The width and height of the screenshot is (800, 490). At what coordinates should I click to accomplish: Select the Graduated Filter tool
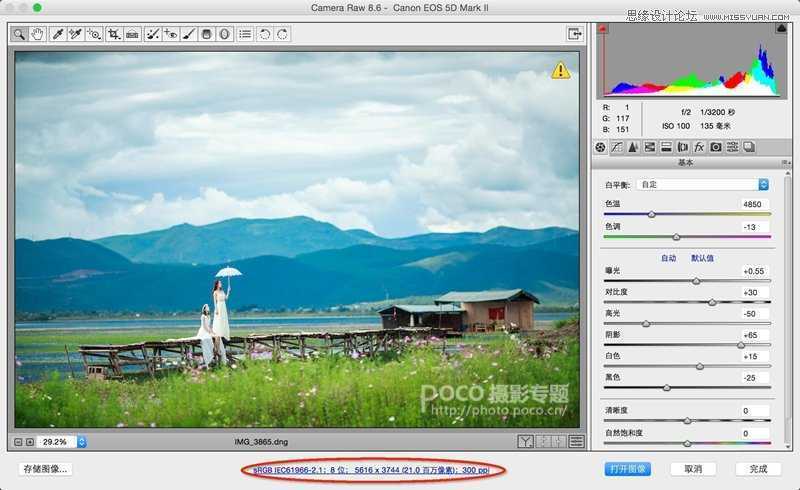(206, 34)
